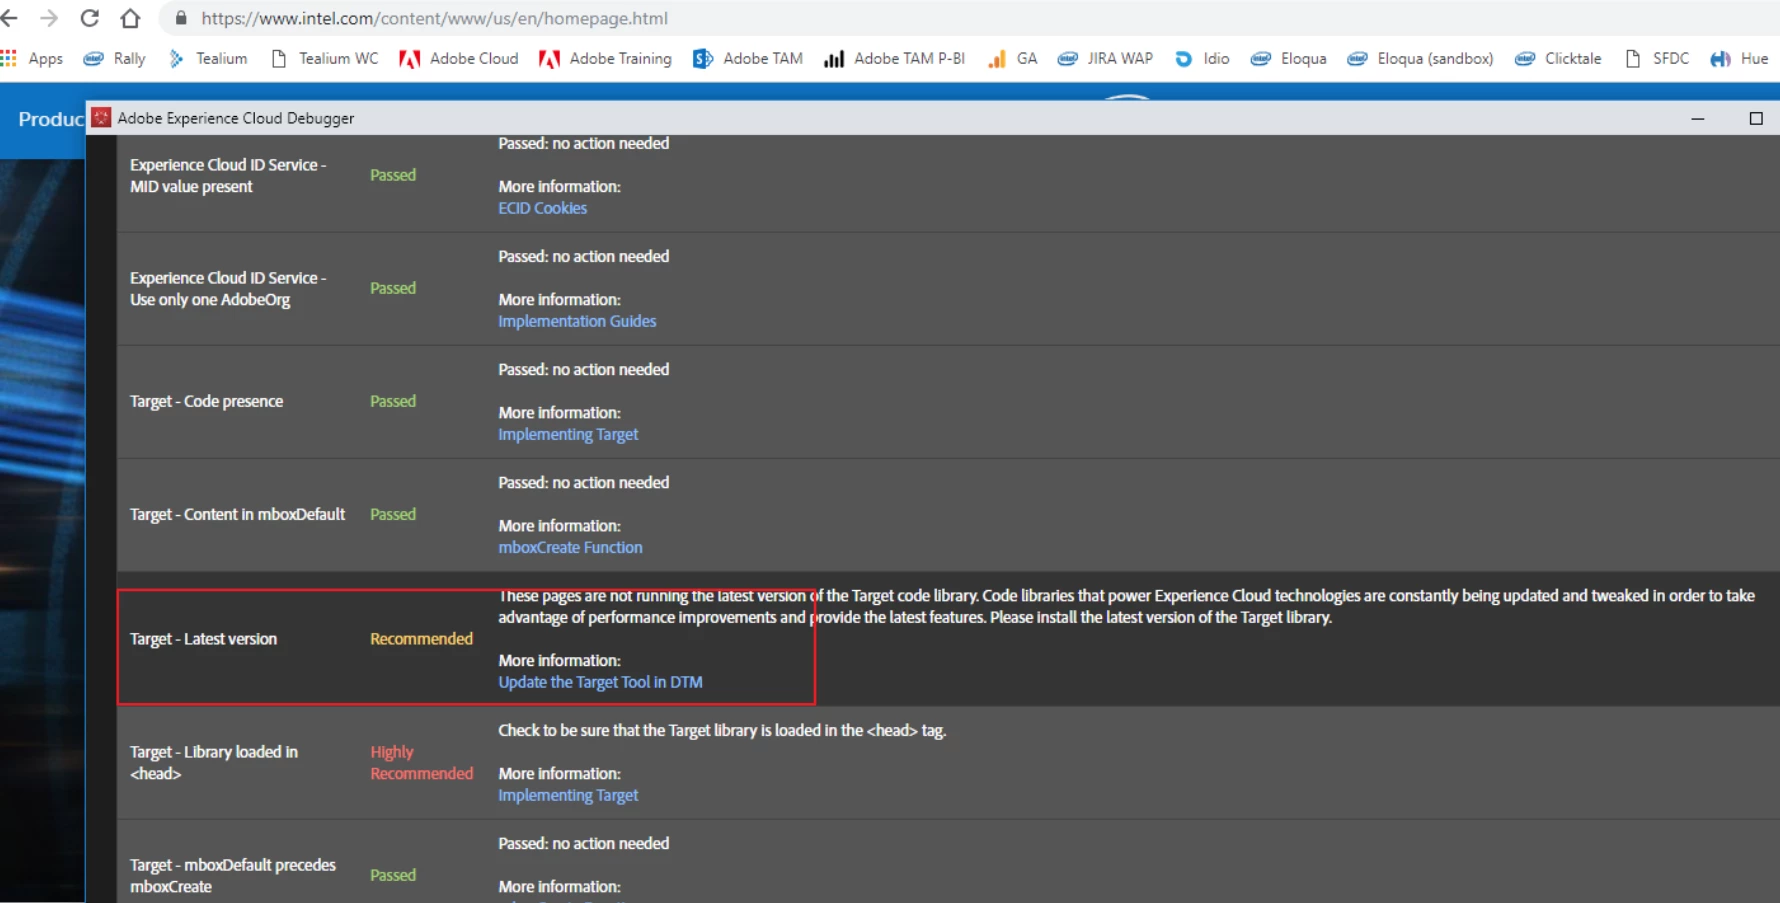1780x903 pixels.
Task: Open the Adobe TAM SharePoint bookmark
Action: click(748, 59)
